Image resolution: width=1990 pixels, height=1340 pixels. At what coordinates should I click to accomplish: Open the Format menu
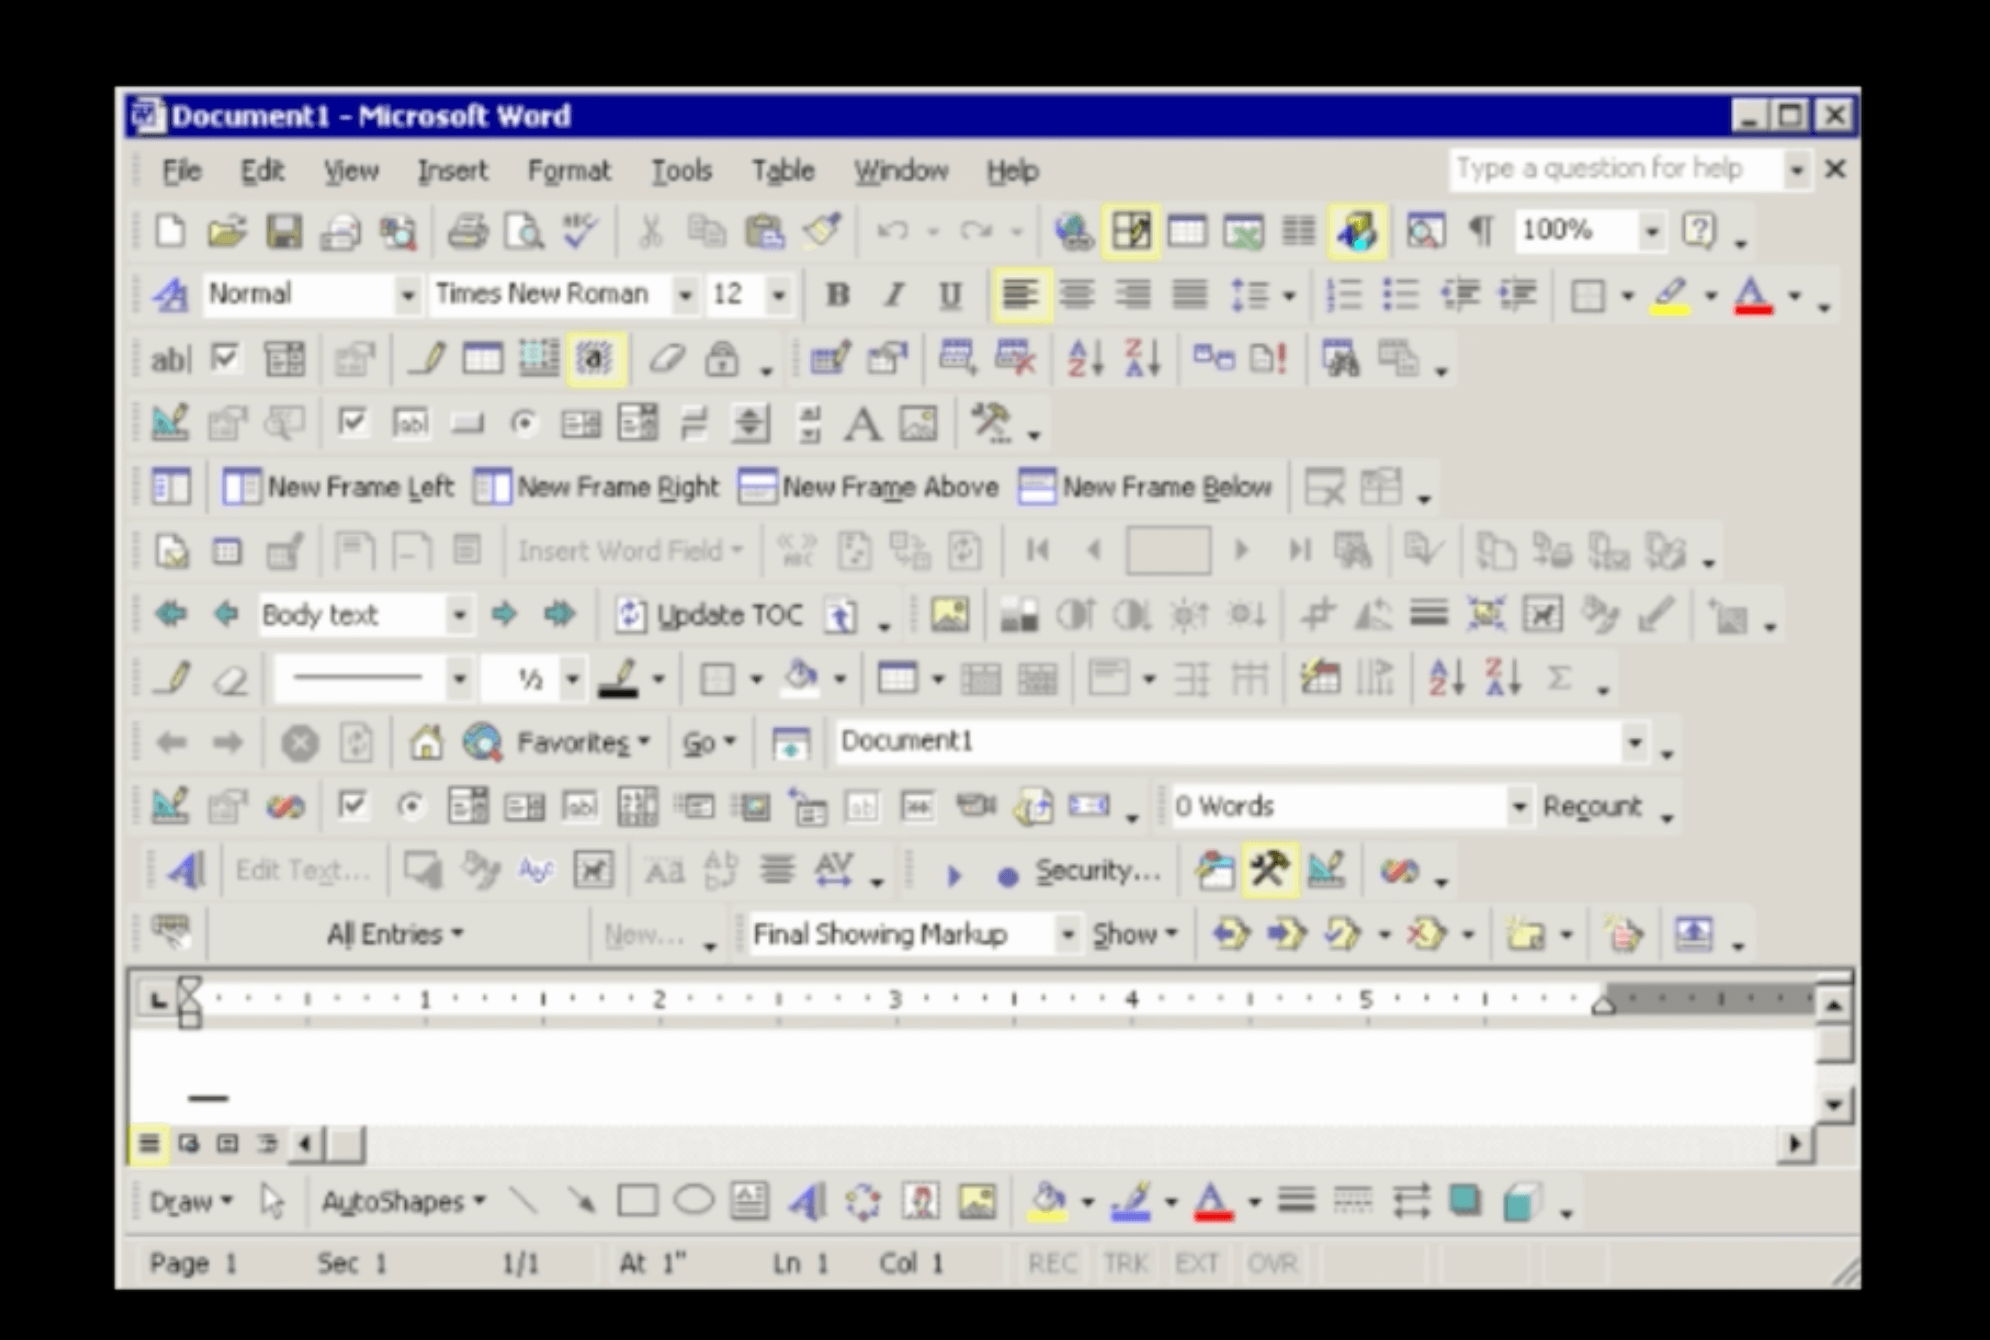[x=568, y=171]
